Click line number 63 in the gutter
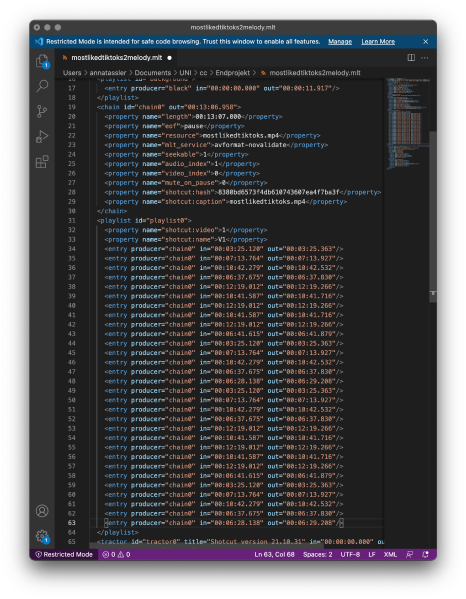The width and height of the screenshot is (466, 599). tap(72, 523)
